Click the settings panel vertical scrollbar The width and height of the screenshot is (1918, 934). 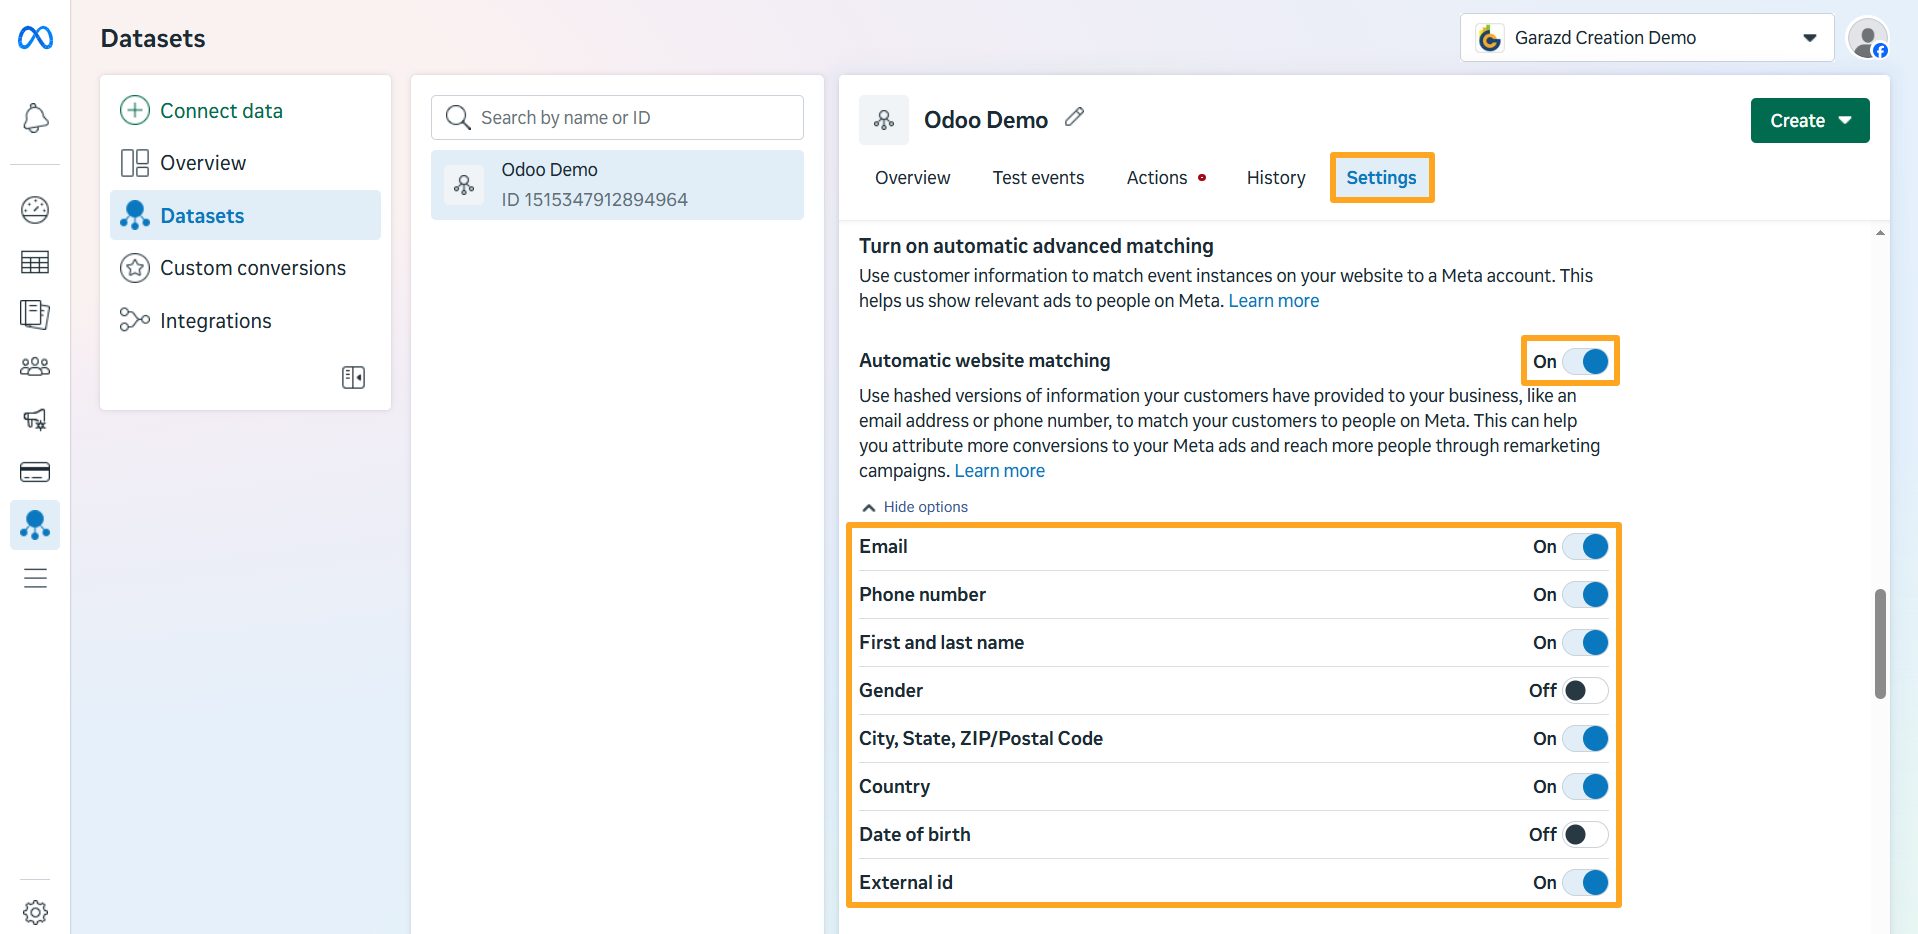tap(1880, 644)
